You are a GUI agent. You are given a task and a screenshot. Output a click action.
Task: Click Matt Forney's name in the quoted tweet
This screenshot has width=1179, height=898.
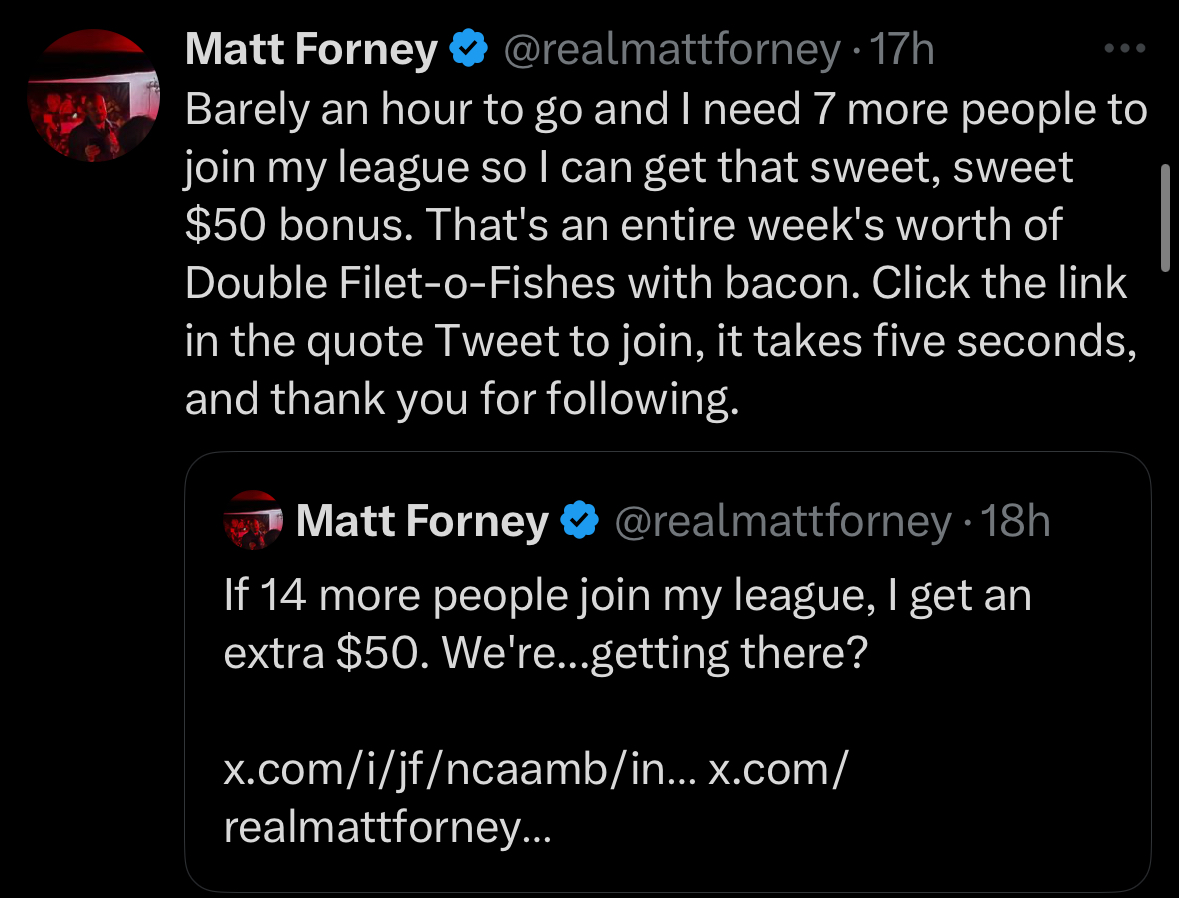click(x=422, y=520)
